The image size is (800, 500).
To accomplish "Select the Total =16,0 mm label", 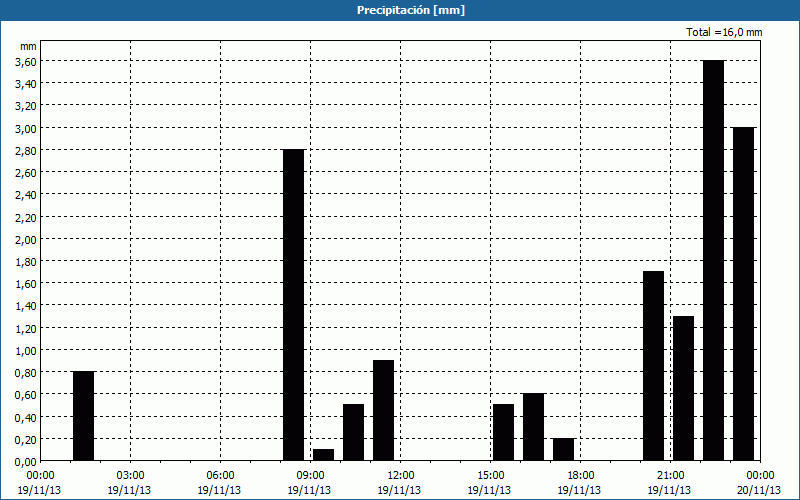I will (724, 32).
